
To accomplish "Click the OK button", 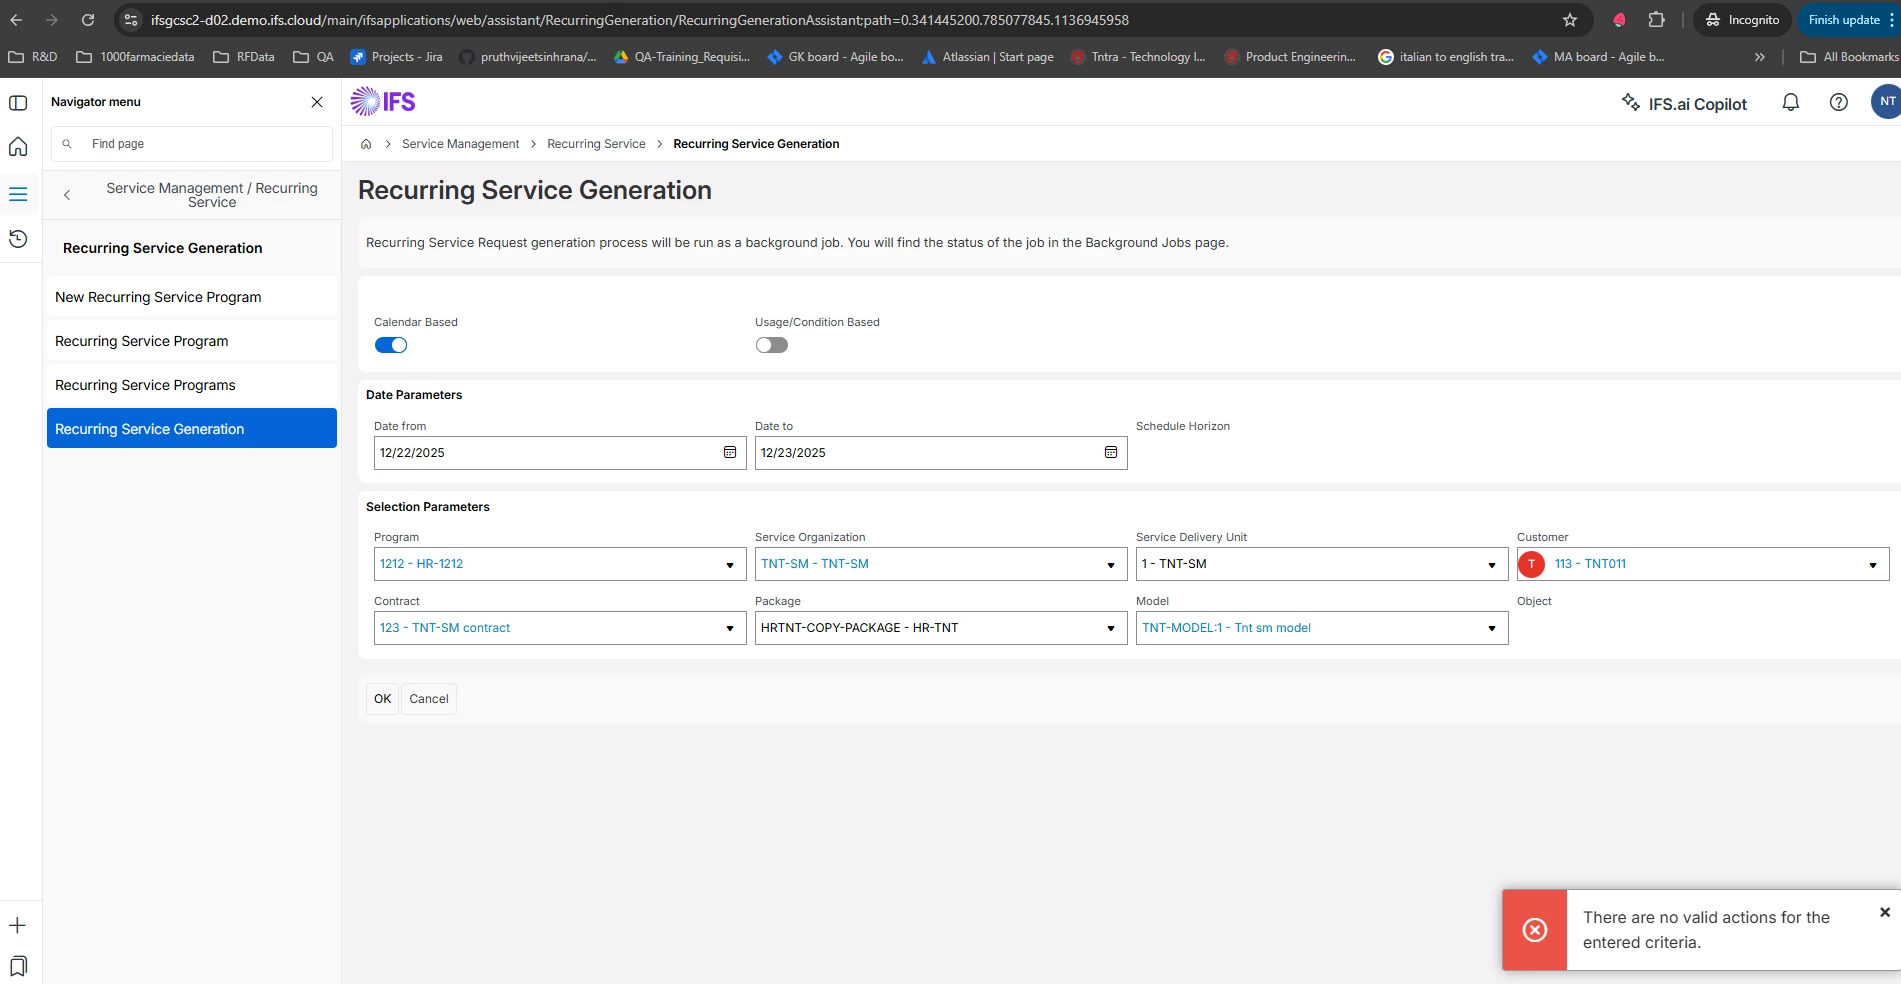I will coord(382,699).
